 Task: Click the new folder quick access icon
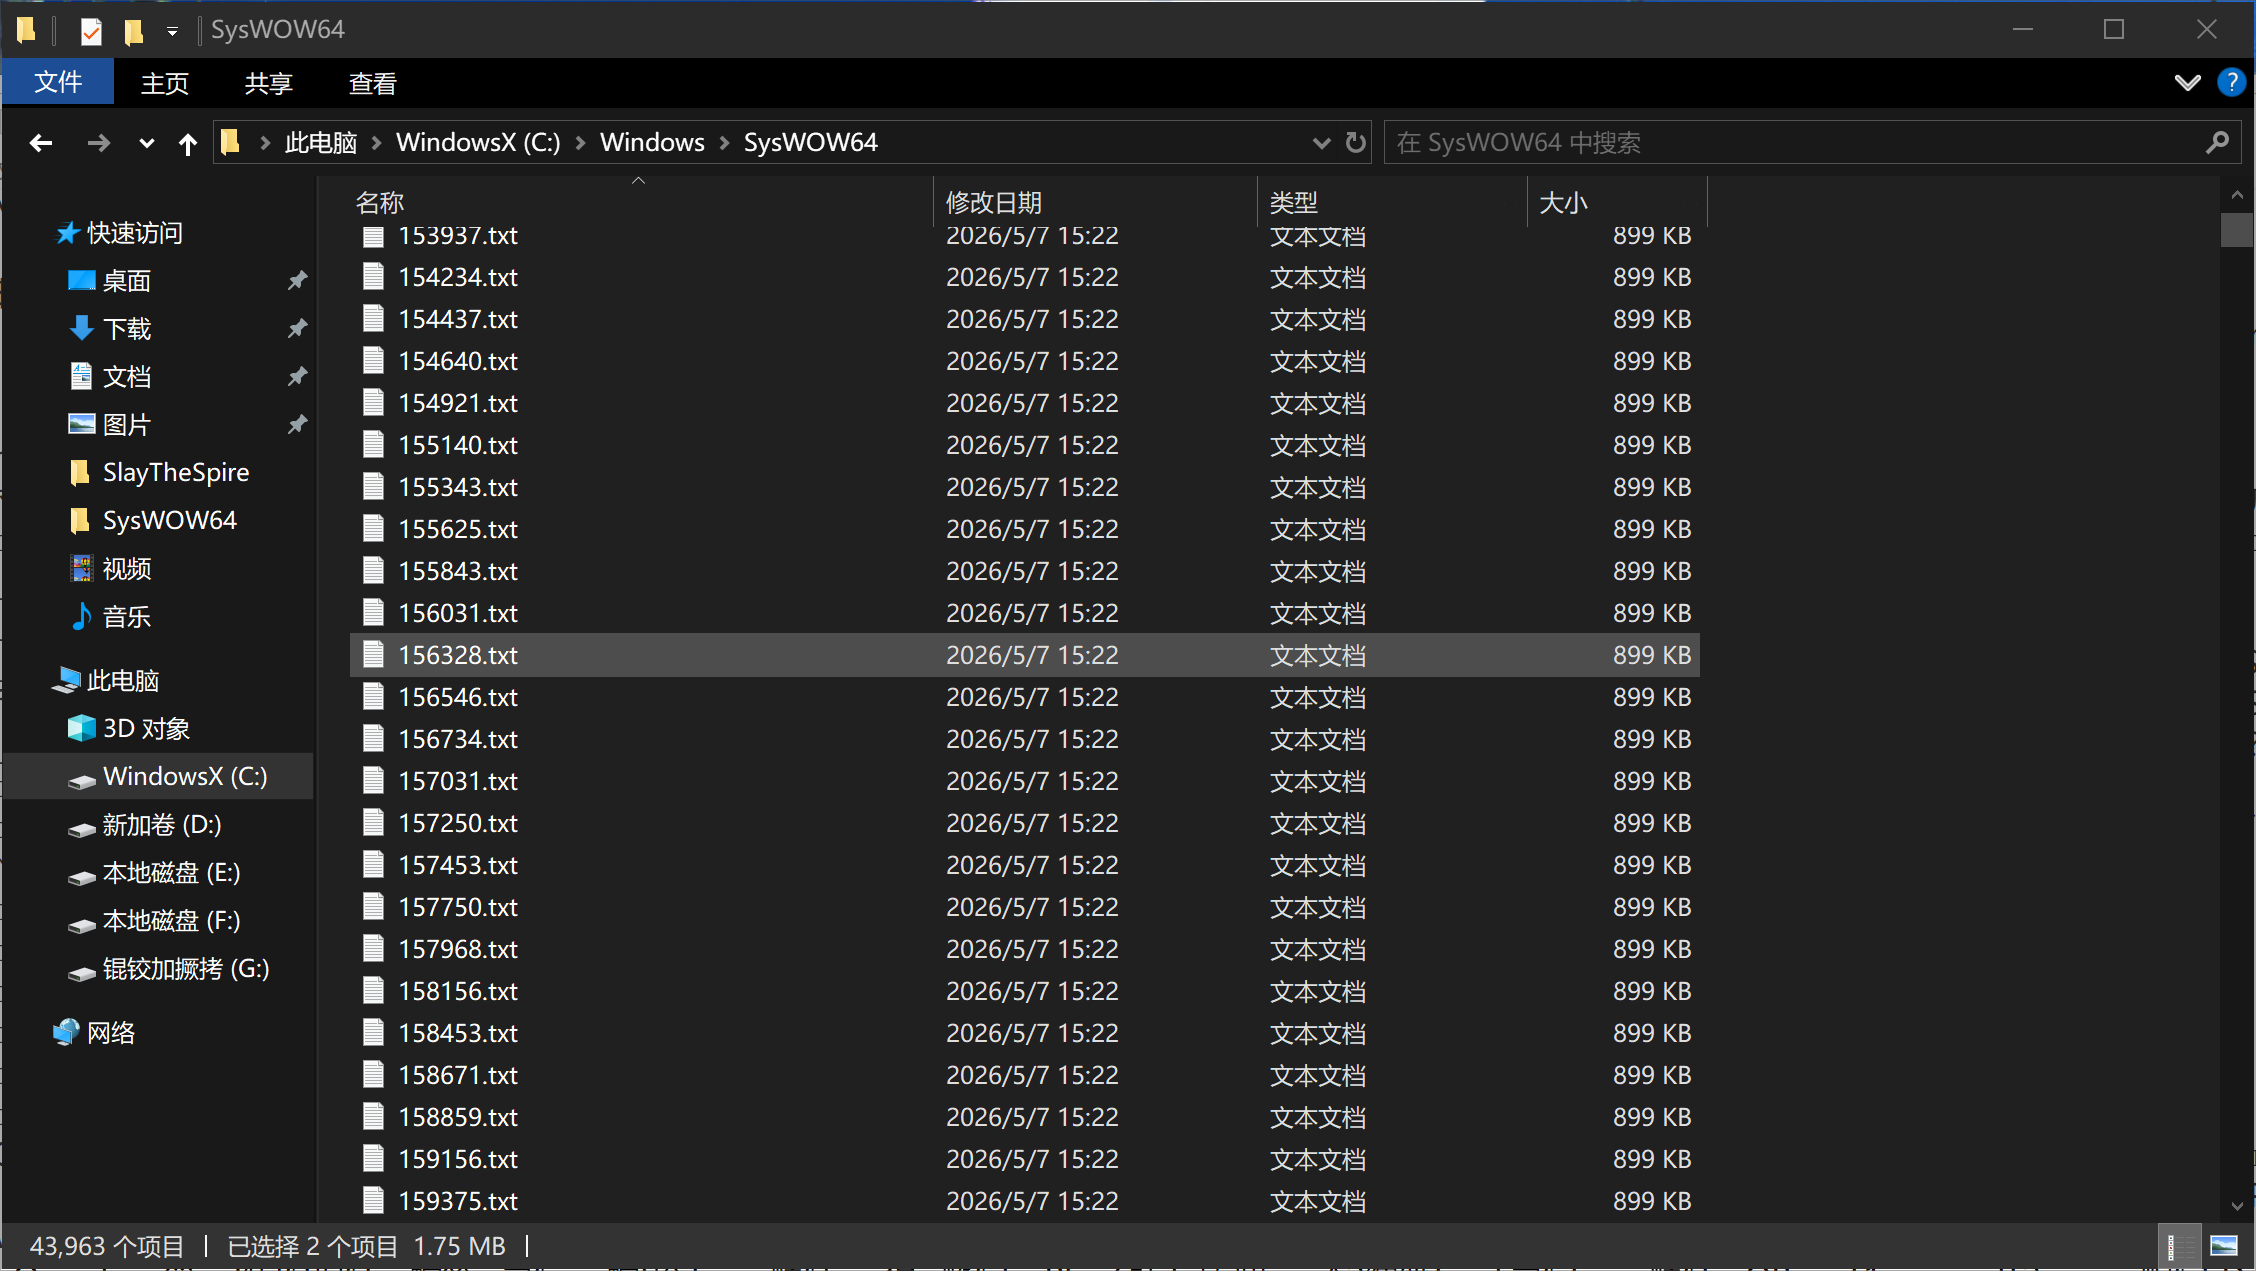133,31
